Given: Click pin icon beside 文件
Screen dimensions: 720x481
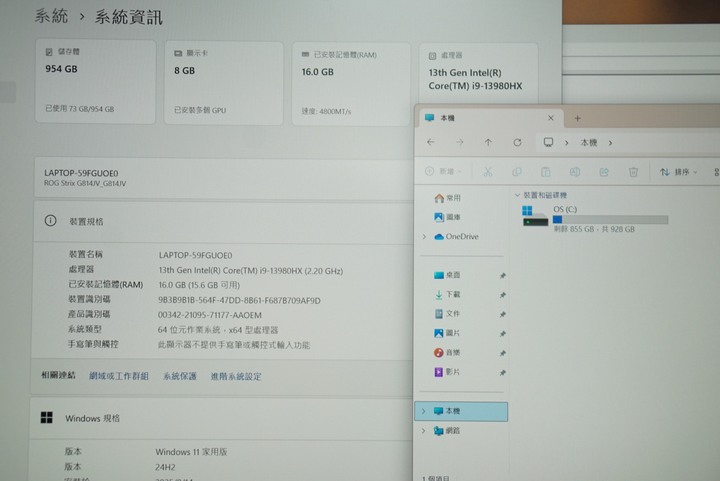Looking at the screenshot, I should (x=502, y=314).
